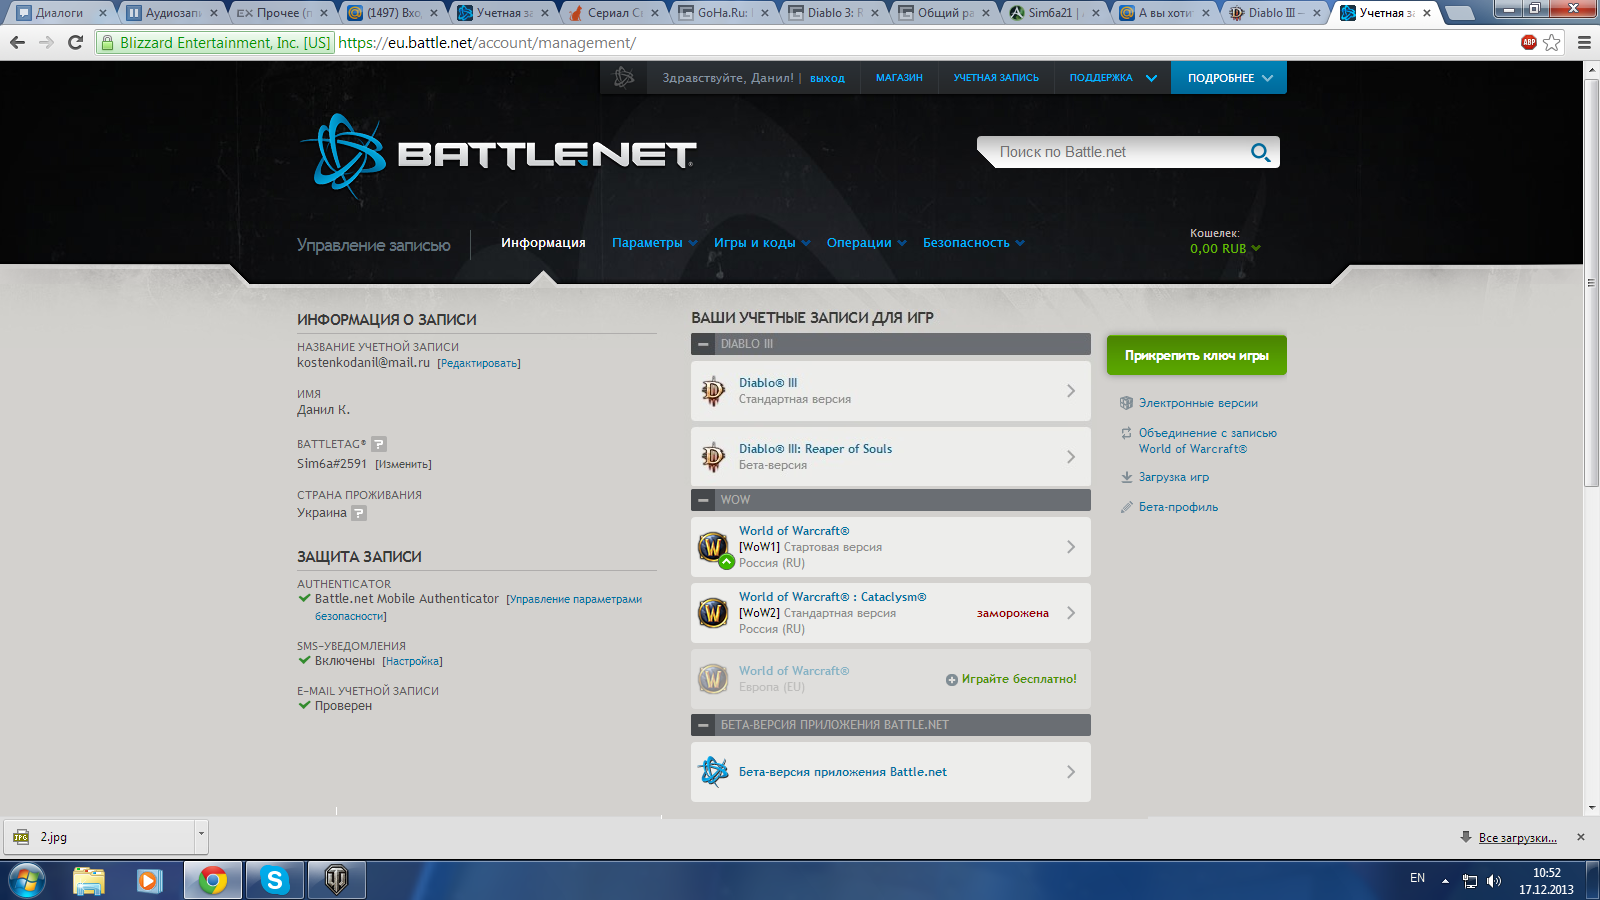Open the Электронные версии link
Image resolution: width=1600 pixels, height=900 pixels.
click(x=1198, y=403)
